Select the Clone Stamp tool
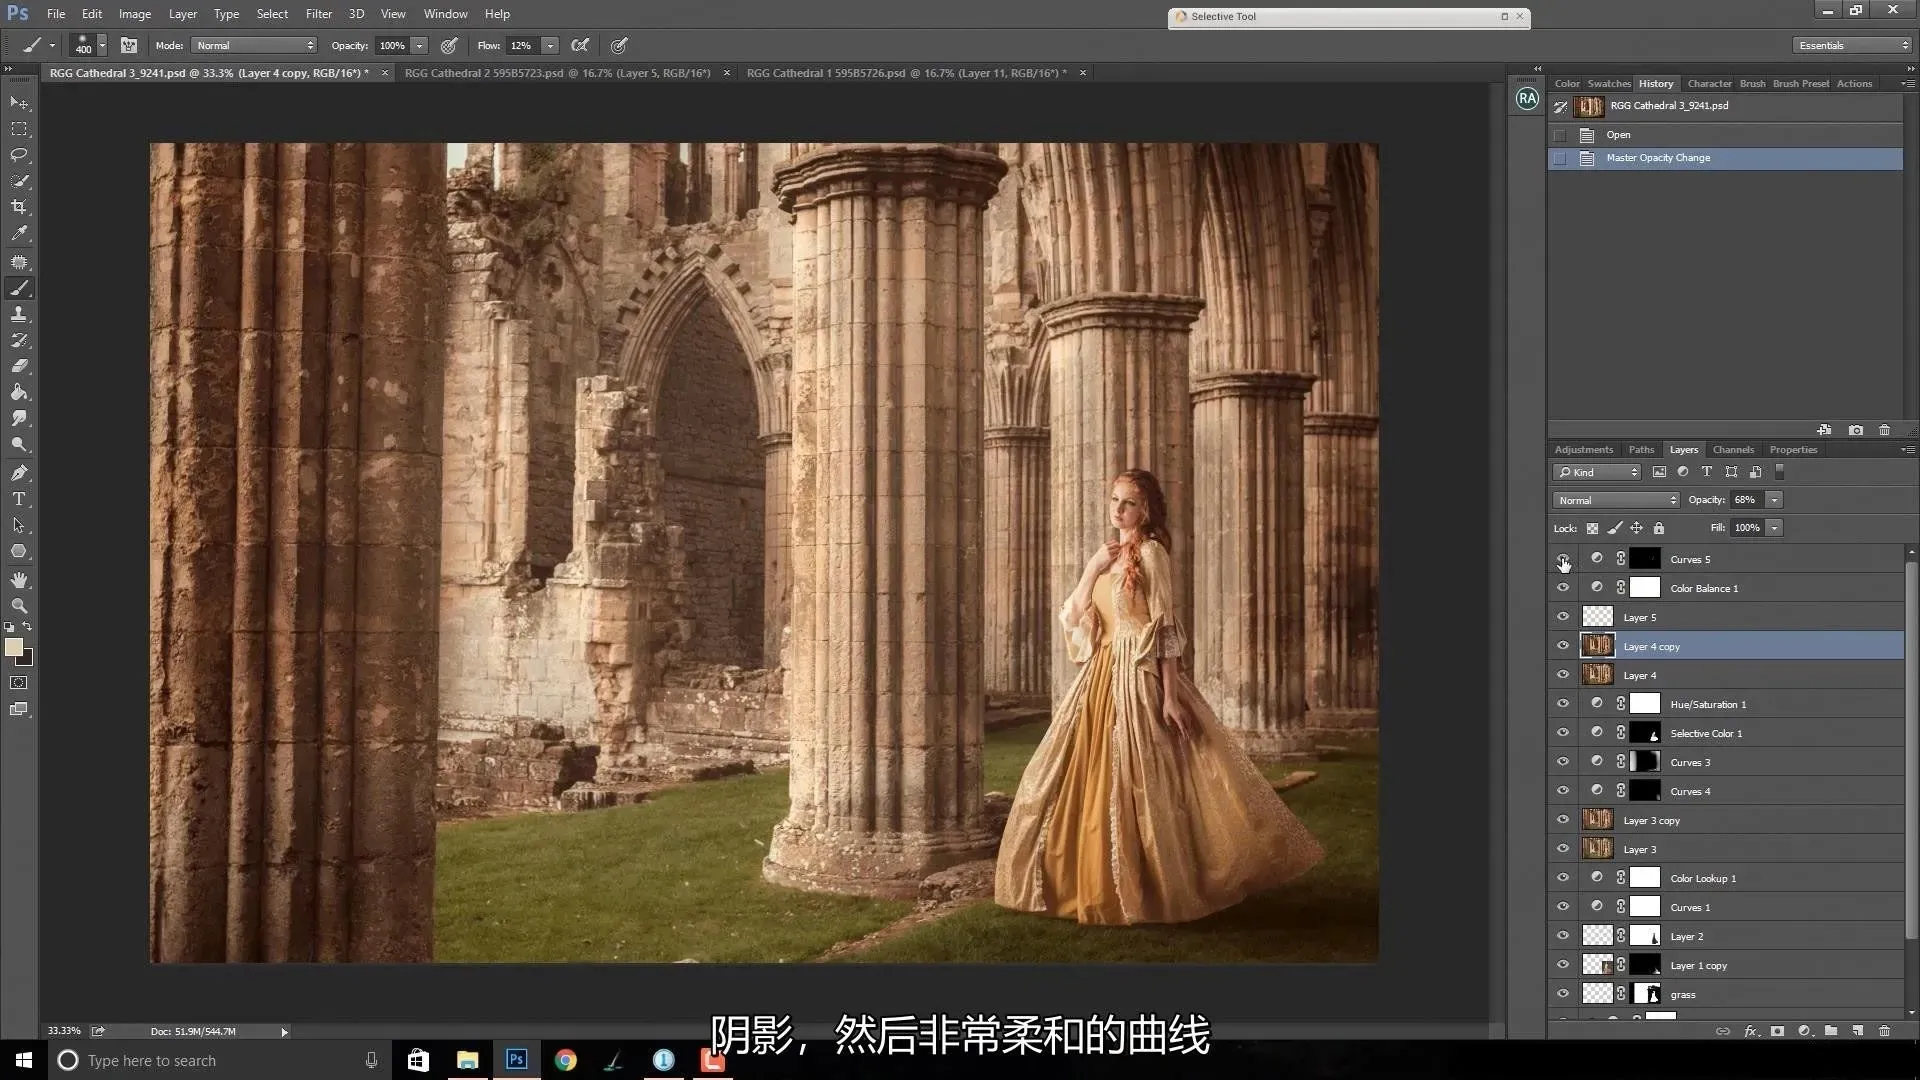Image resolution: width=1920 pixels, height=1080 pixels. [x=19, y=314]
